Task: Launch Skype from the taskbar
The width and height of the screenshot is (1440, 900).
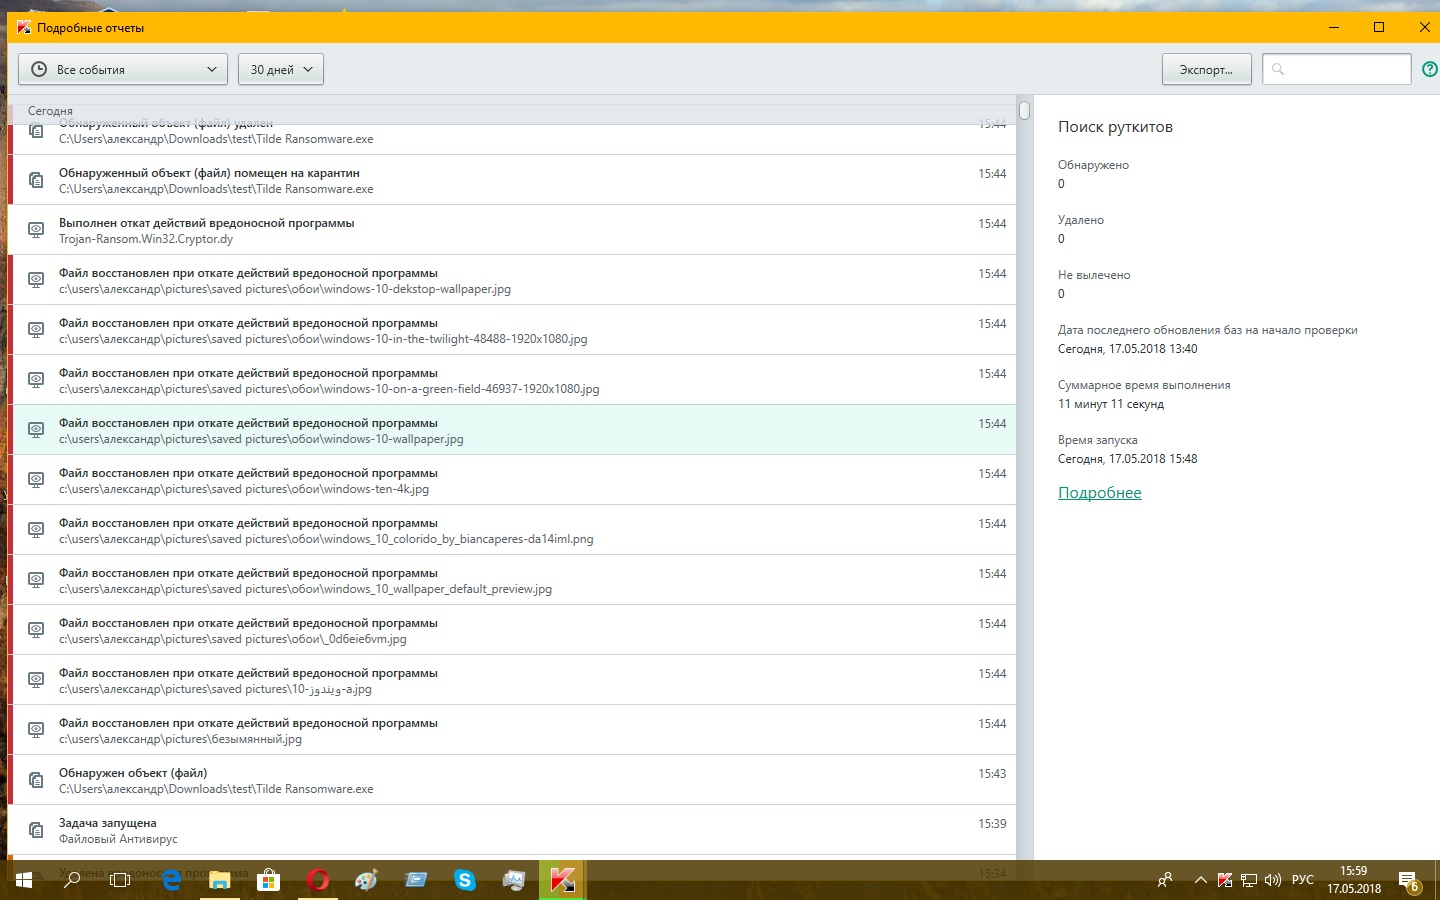Action: (465, 880)
